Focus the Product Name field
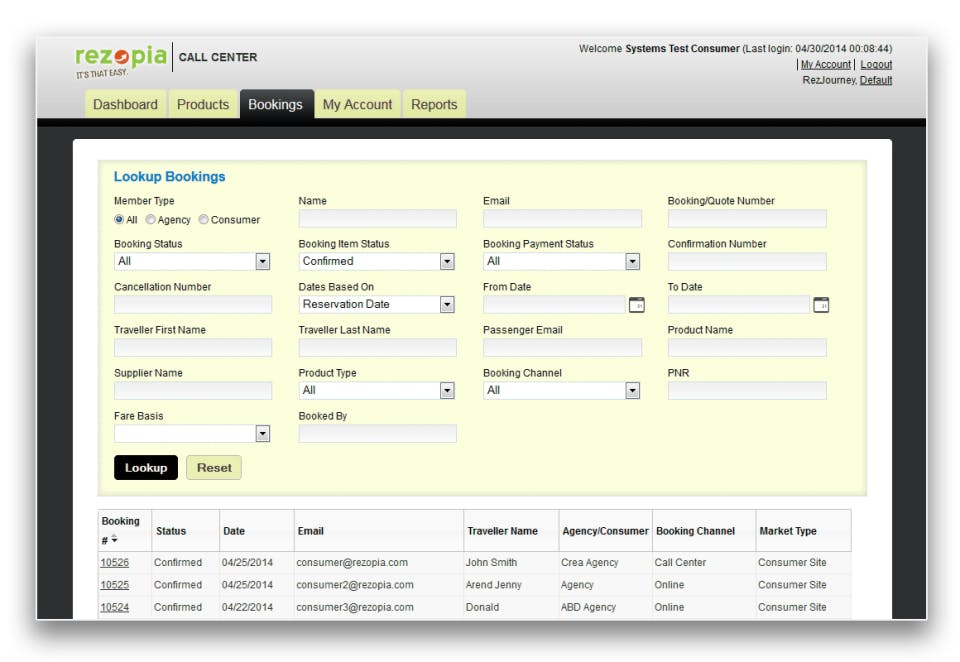 pyautogui.click(x=747, y=348)
